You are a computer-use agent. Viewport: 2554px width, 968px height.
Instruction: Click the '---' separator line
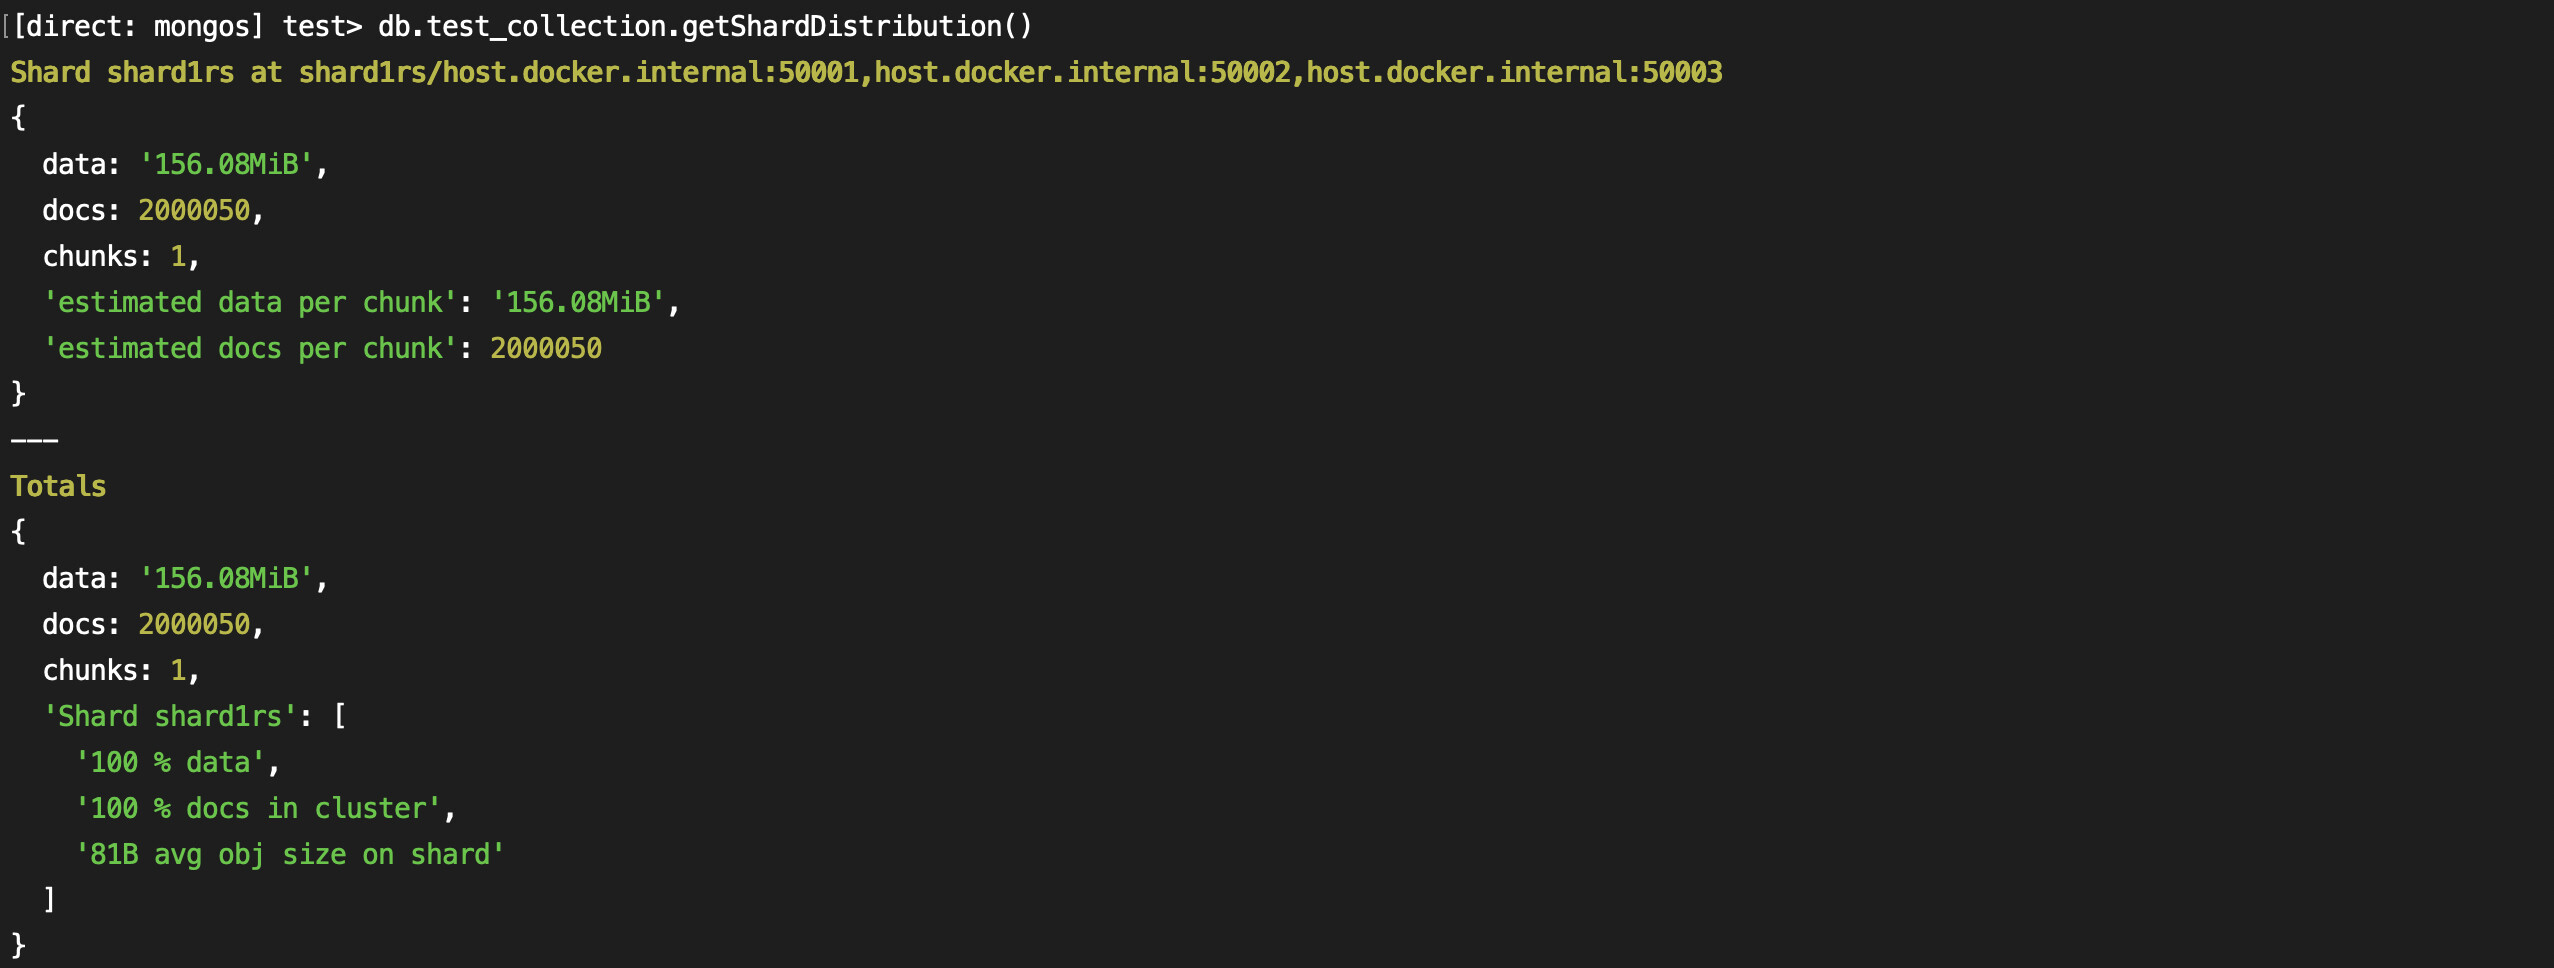point(34,440)
